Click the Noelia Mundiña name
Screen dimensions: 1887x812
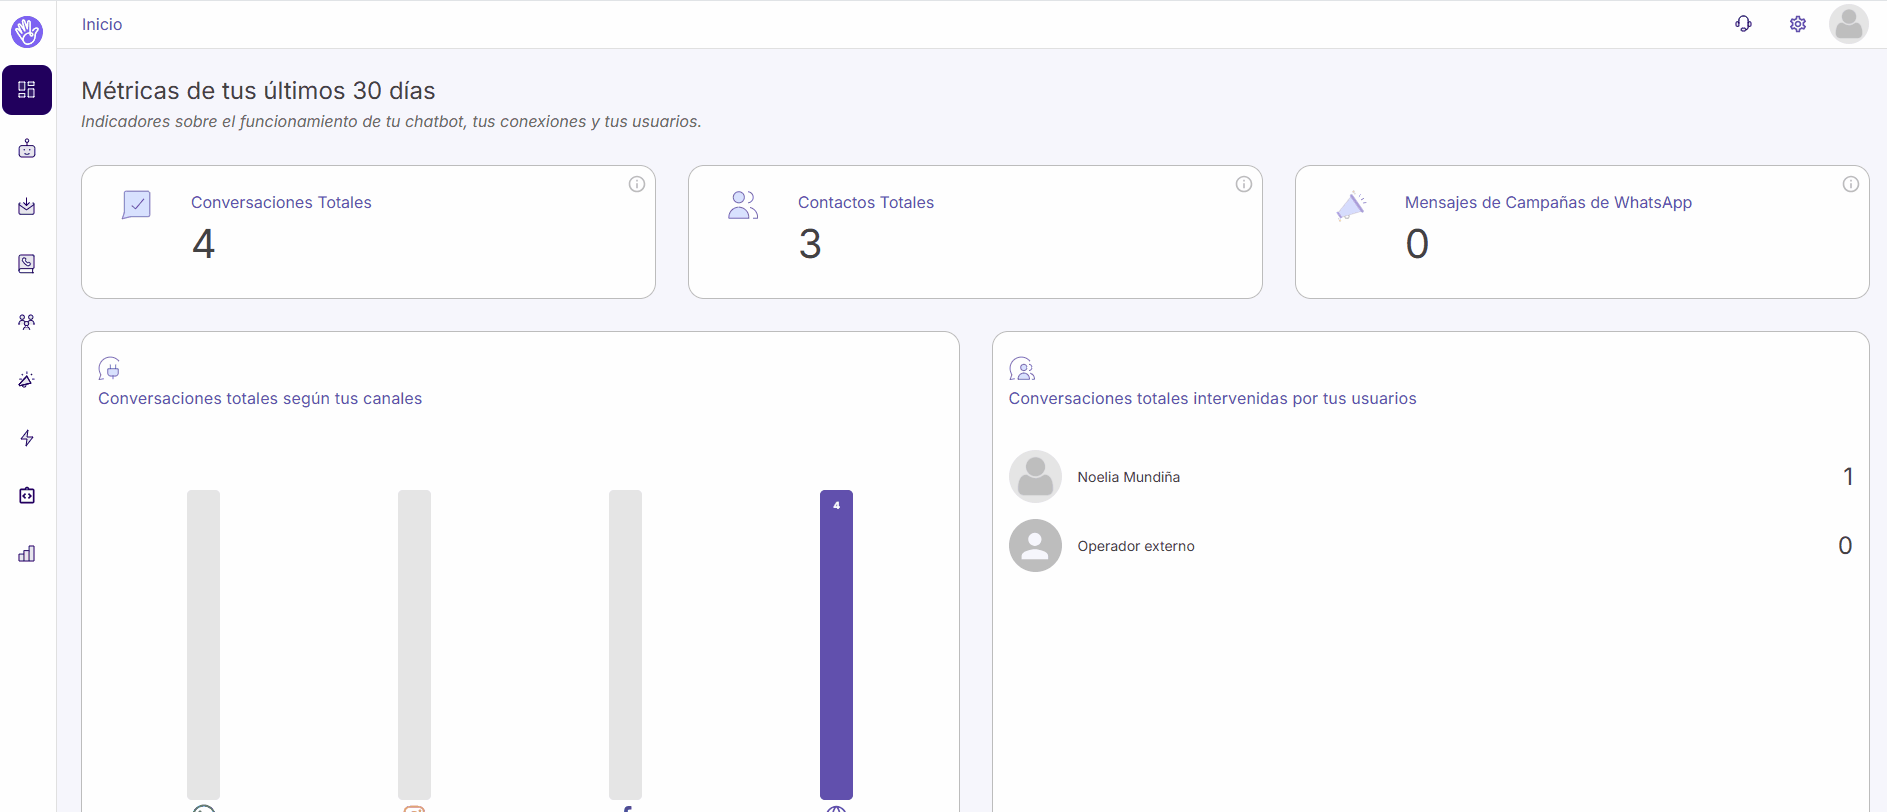pos(1128,477)
